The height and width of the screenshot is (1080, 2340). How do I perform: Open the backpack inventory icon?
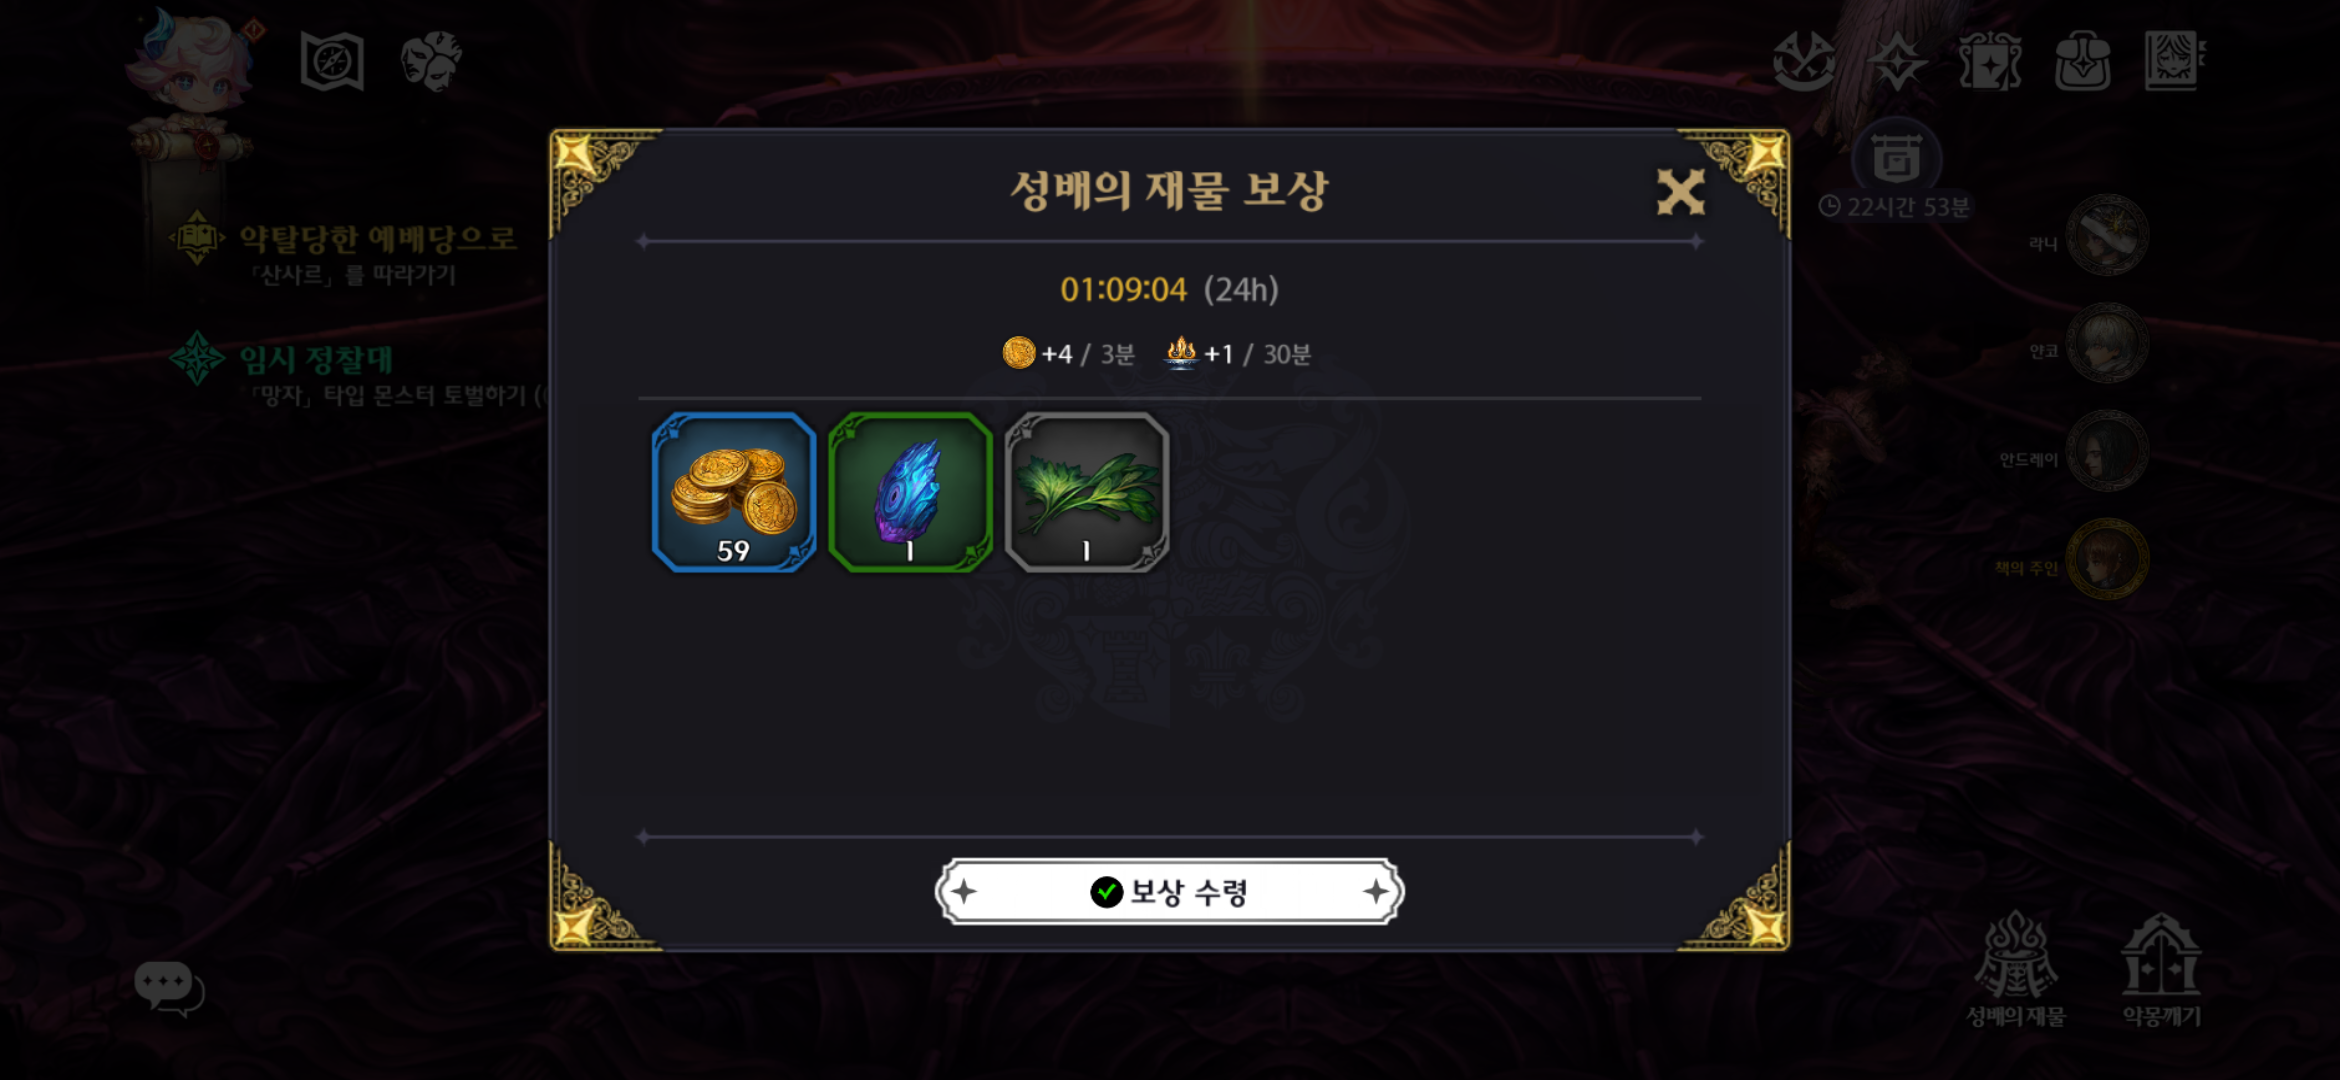coord(2083,61)
